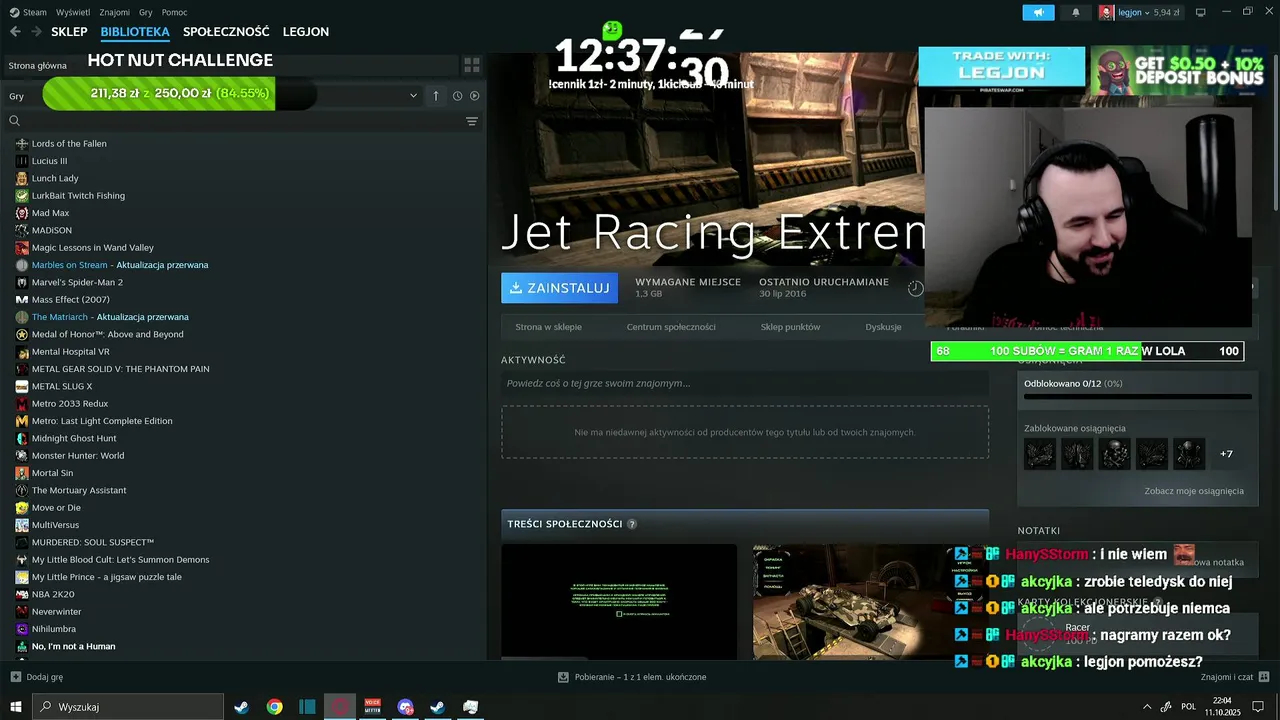Click Mortal Sin game icon
Viewport: 1280px width, 720px height.
[22, 473]
